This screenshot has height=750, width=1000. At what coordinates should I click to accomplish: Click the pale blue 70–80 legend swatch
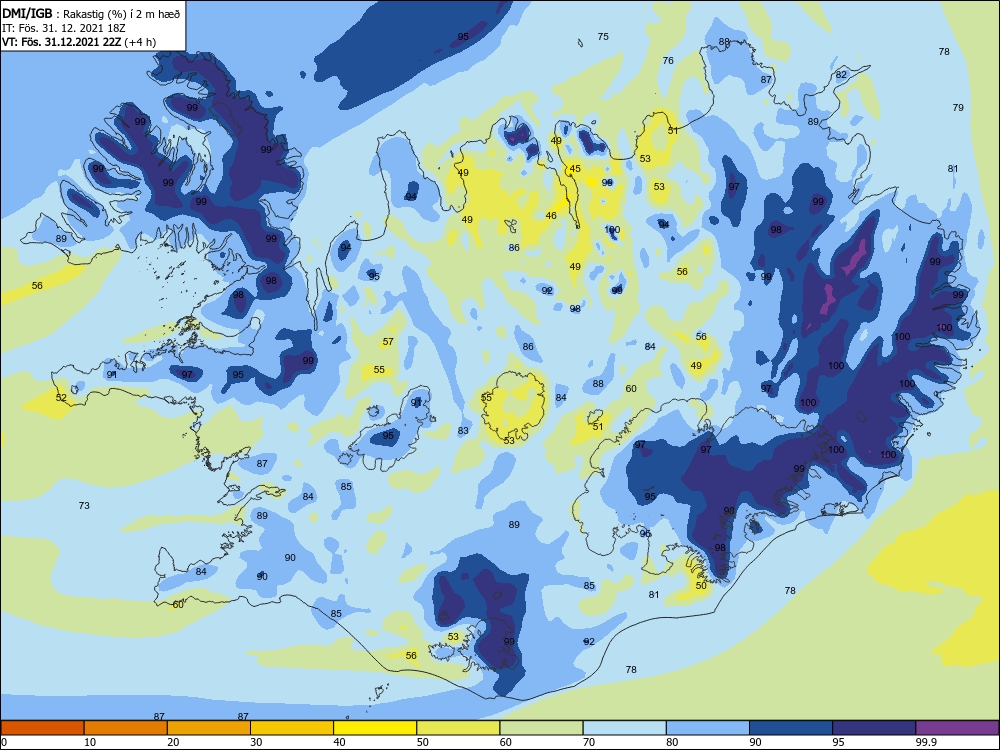[624, 728]
